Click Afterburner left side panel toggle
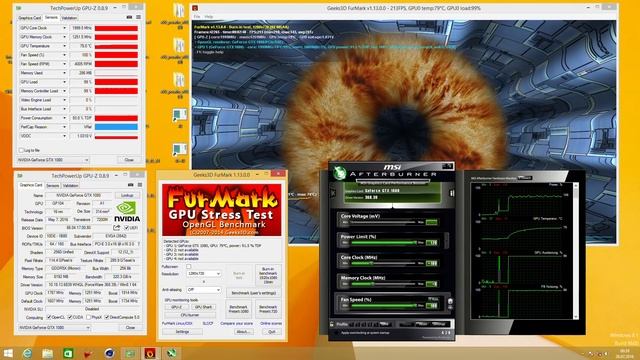The image size is (640, 360). 333,193
